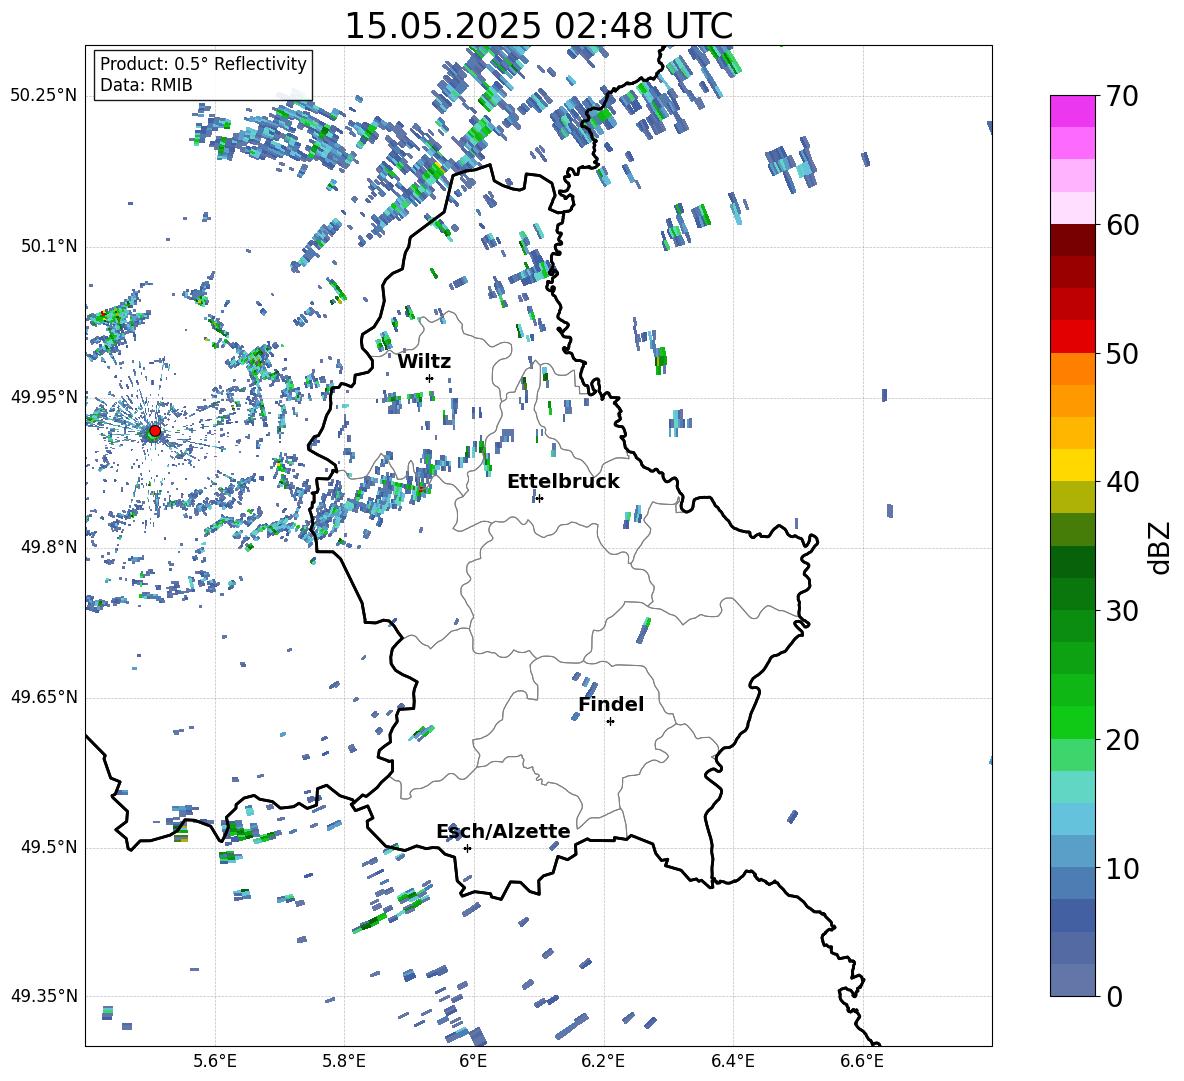This screenshot has width=1184, height=1081.
Task: Click the Ettelbruck city label
Action: pos(563,482)
